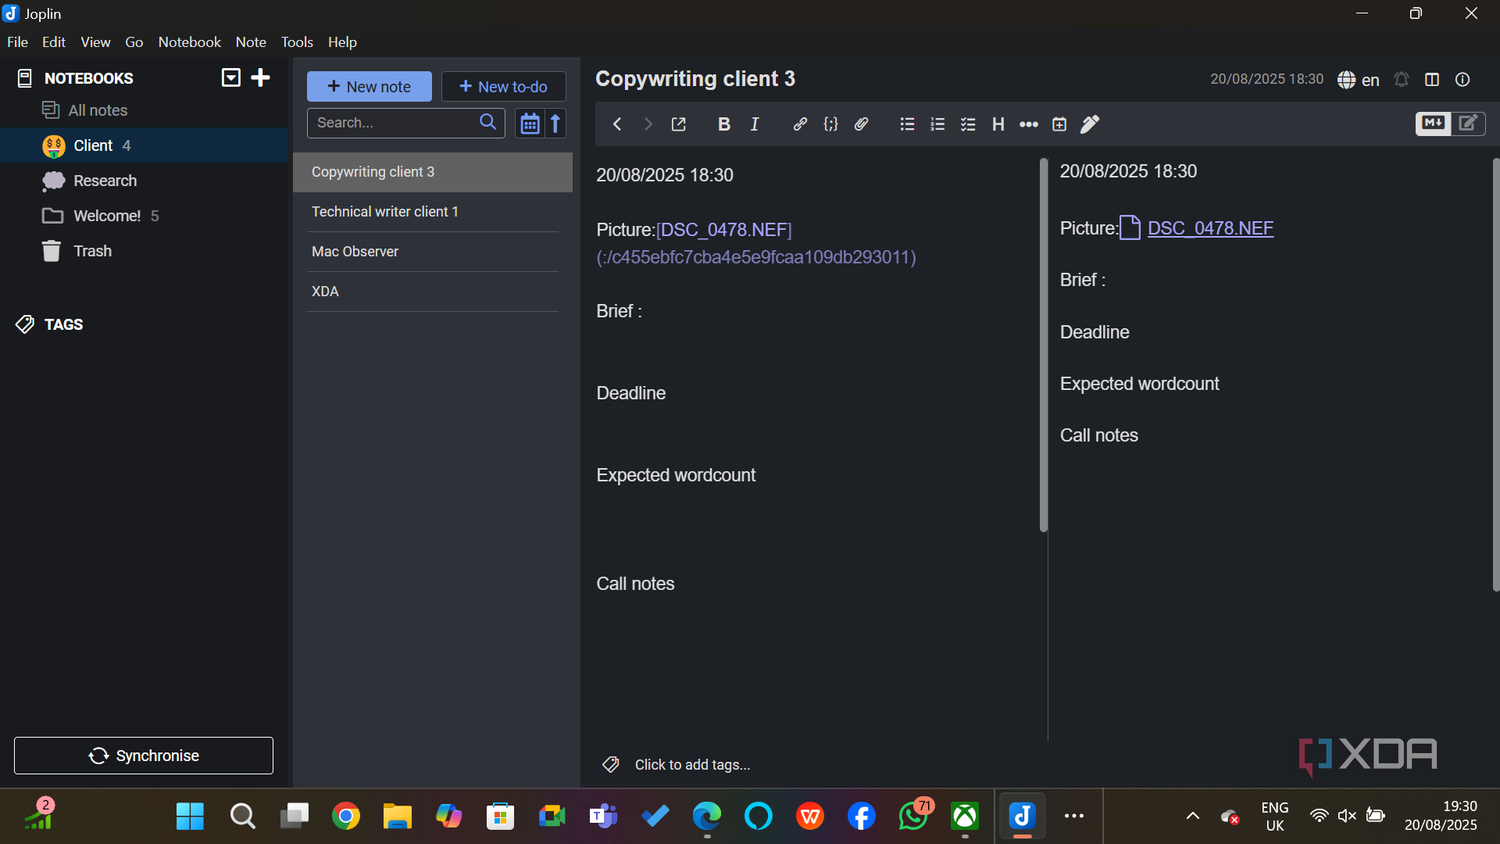The image size is (1500, 844).
Task: Open the heading style H option
Action: point(998,124)
